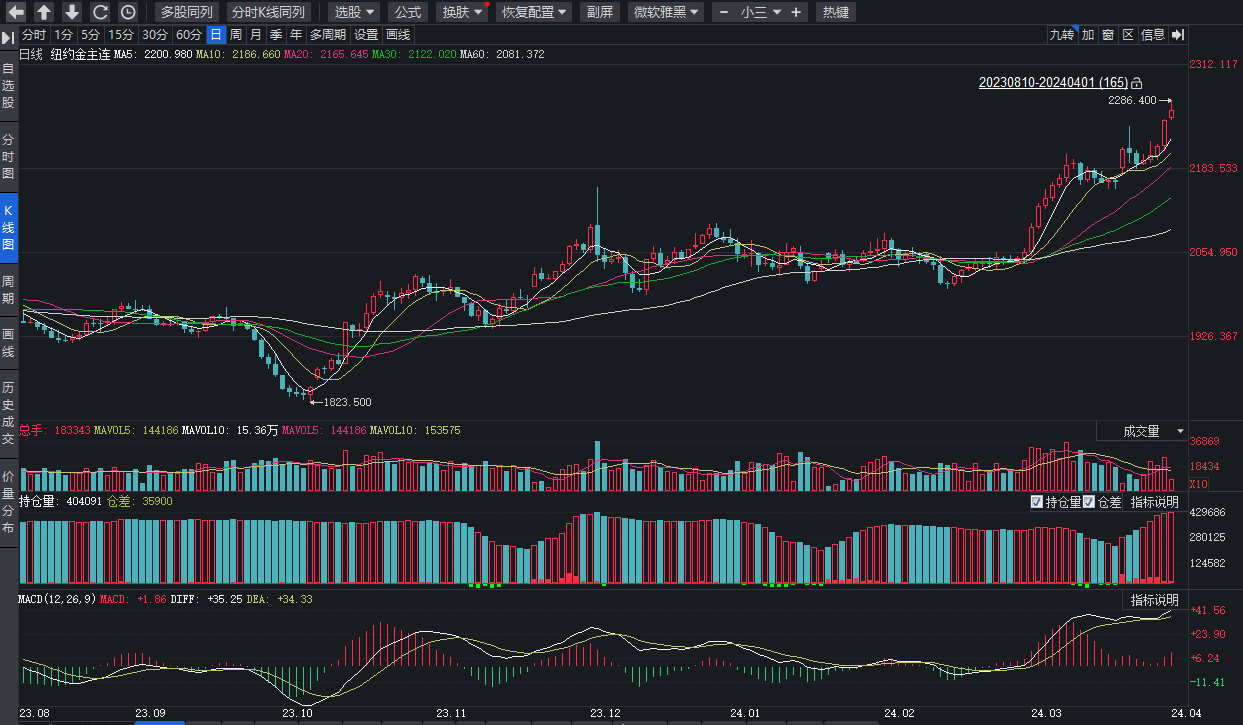Image resolution: width=1243 pixels, height=725 pixels.
Task: Open the 微软雅黑 font dropdown
Action: tap(665, 12)
